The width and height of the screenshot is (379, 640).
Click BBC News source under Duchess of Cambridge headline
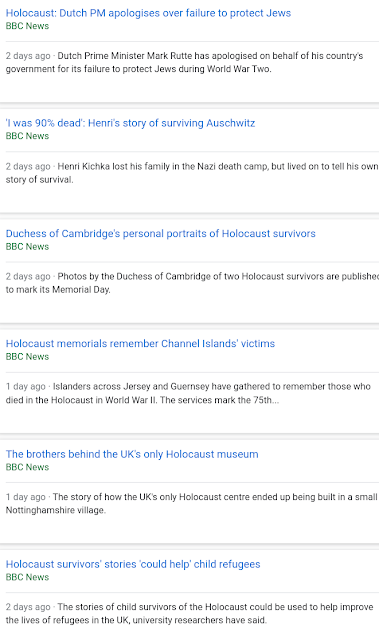point(27,247)
